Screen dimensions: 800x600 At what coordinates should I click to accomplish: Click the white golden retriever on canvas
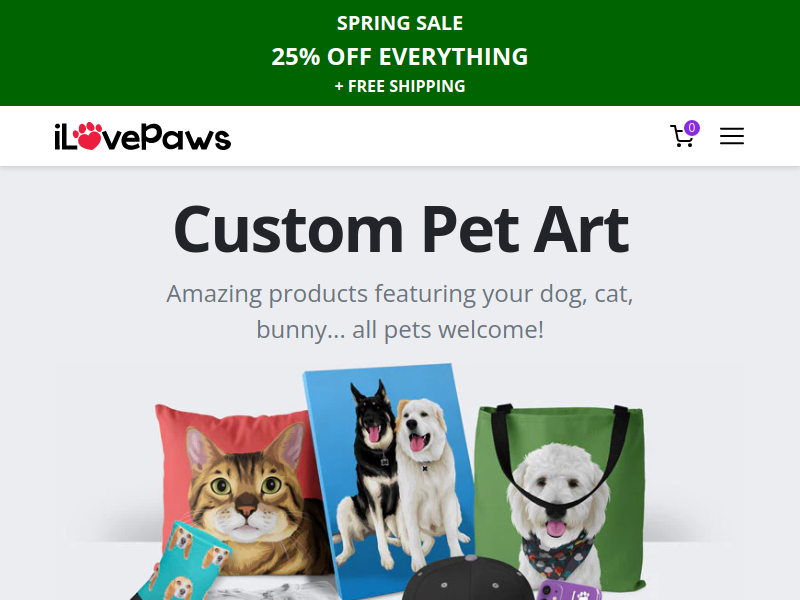tap(426, 472)
